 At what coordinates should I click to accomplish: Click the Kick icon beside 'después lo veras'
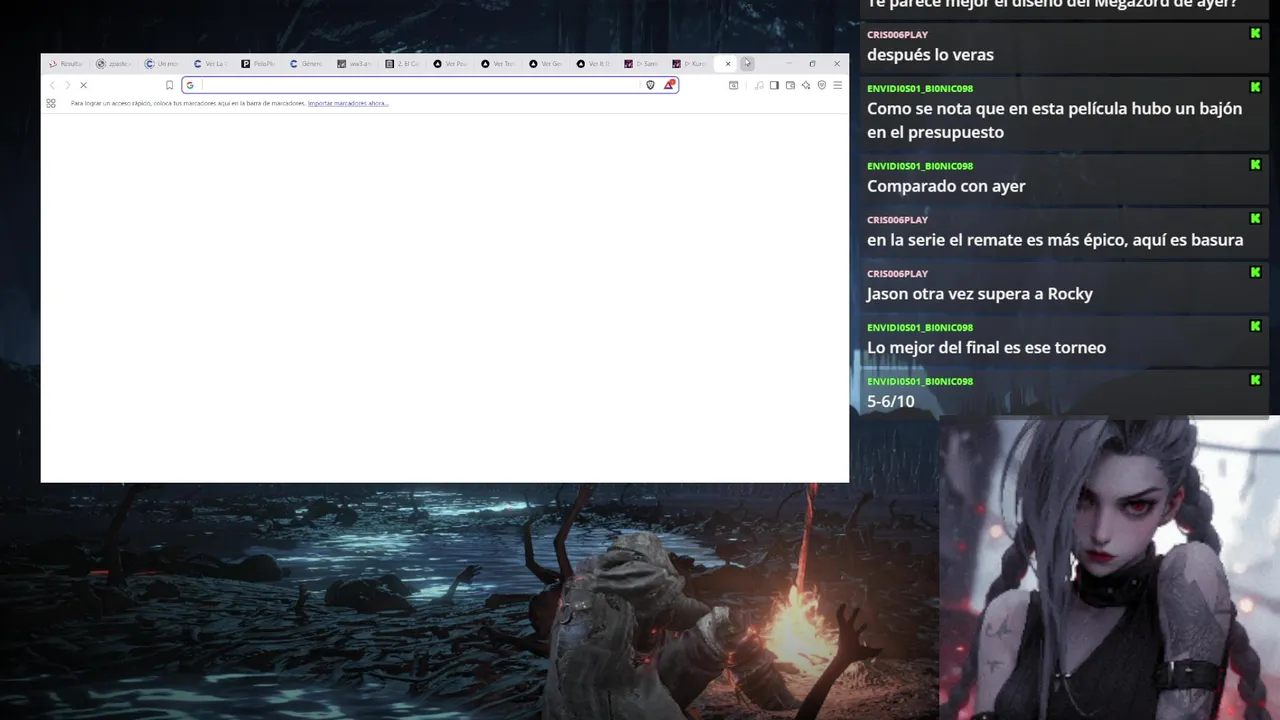(x=1255, y=34)
